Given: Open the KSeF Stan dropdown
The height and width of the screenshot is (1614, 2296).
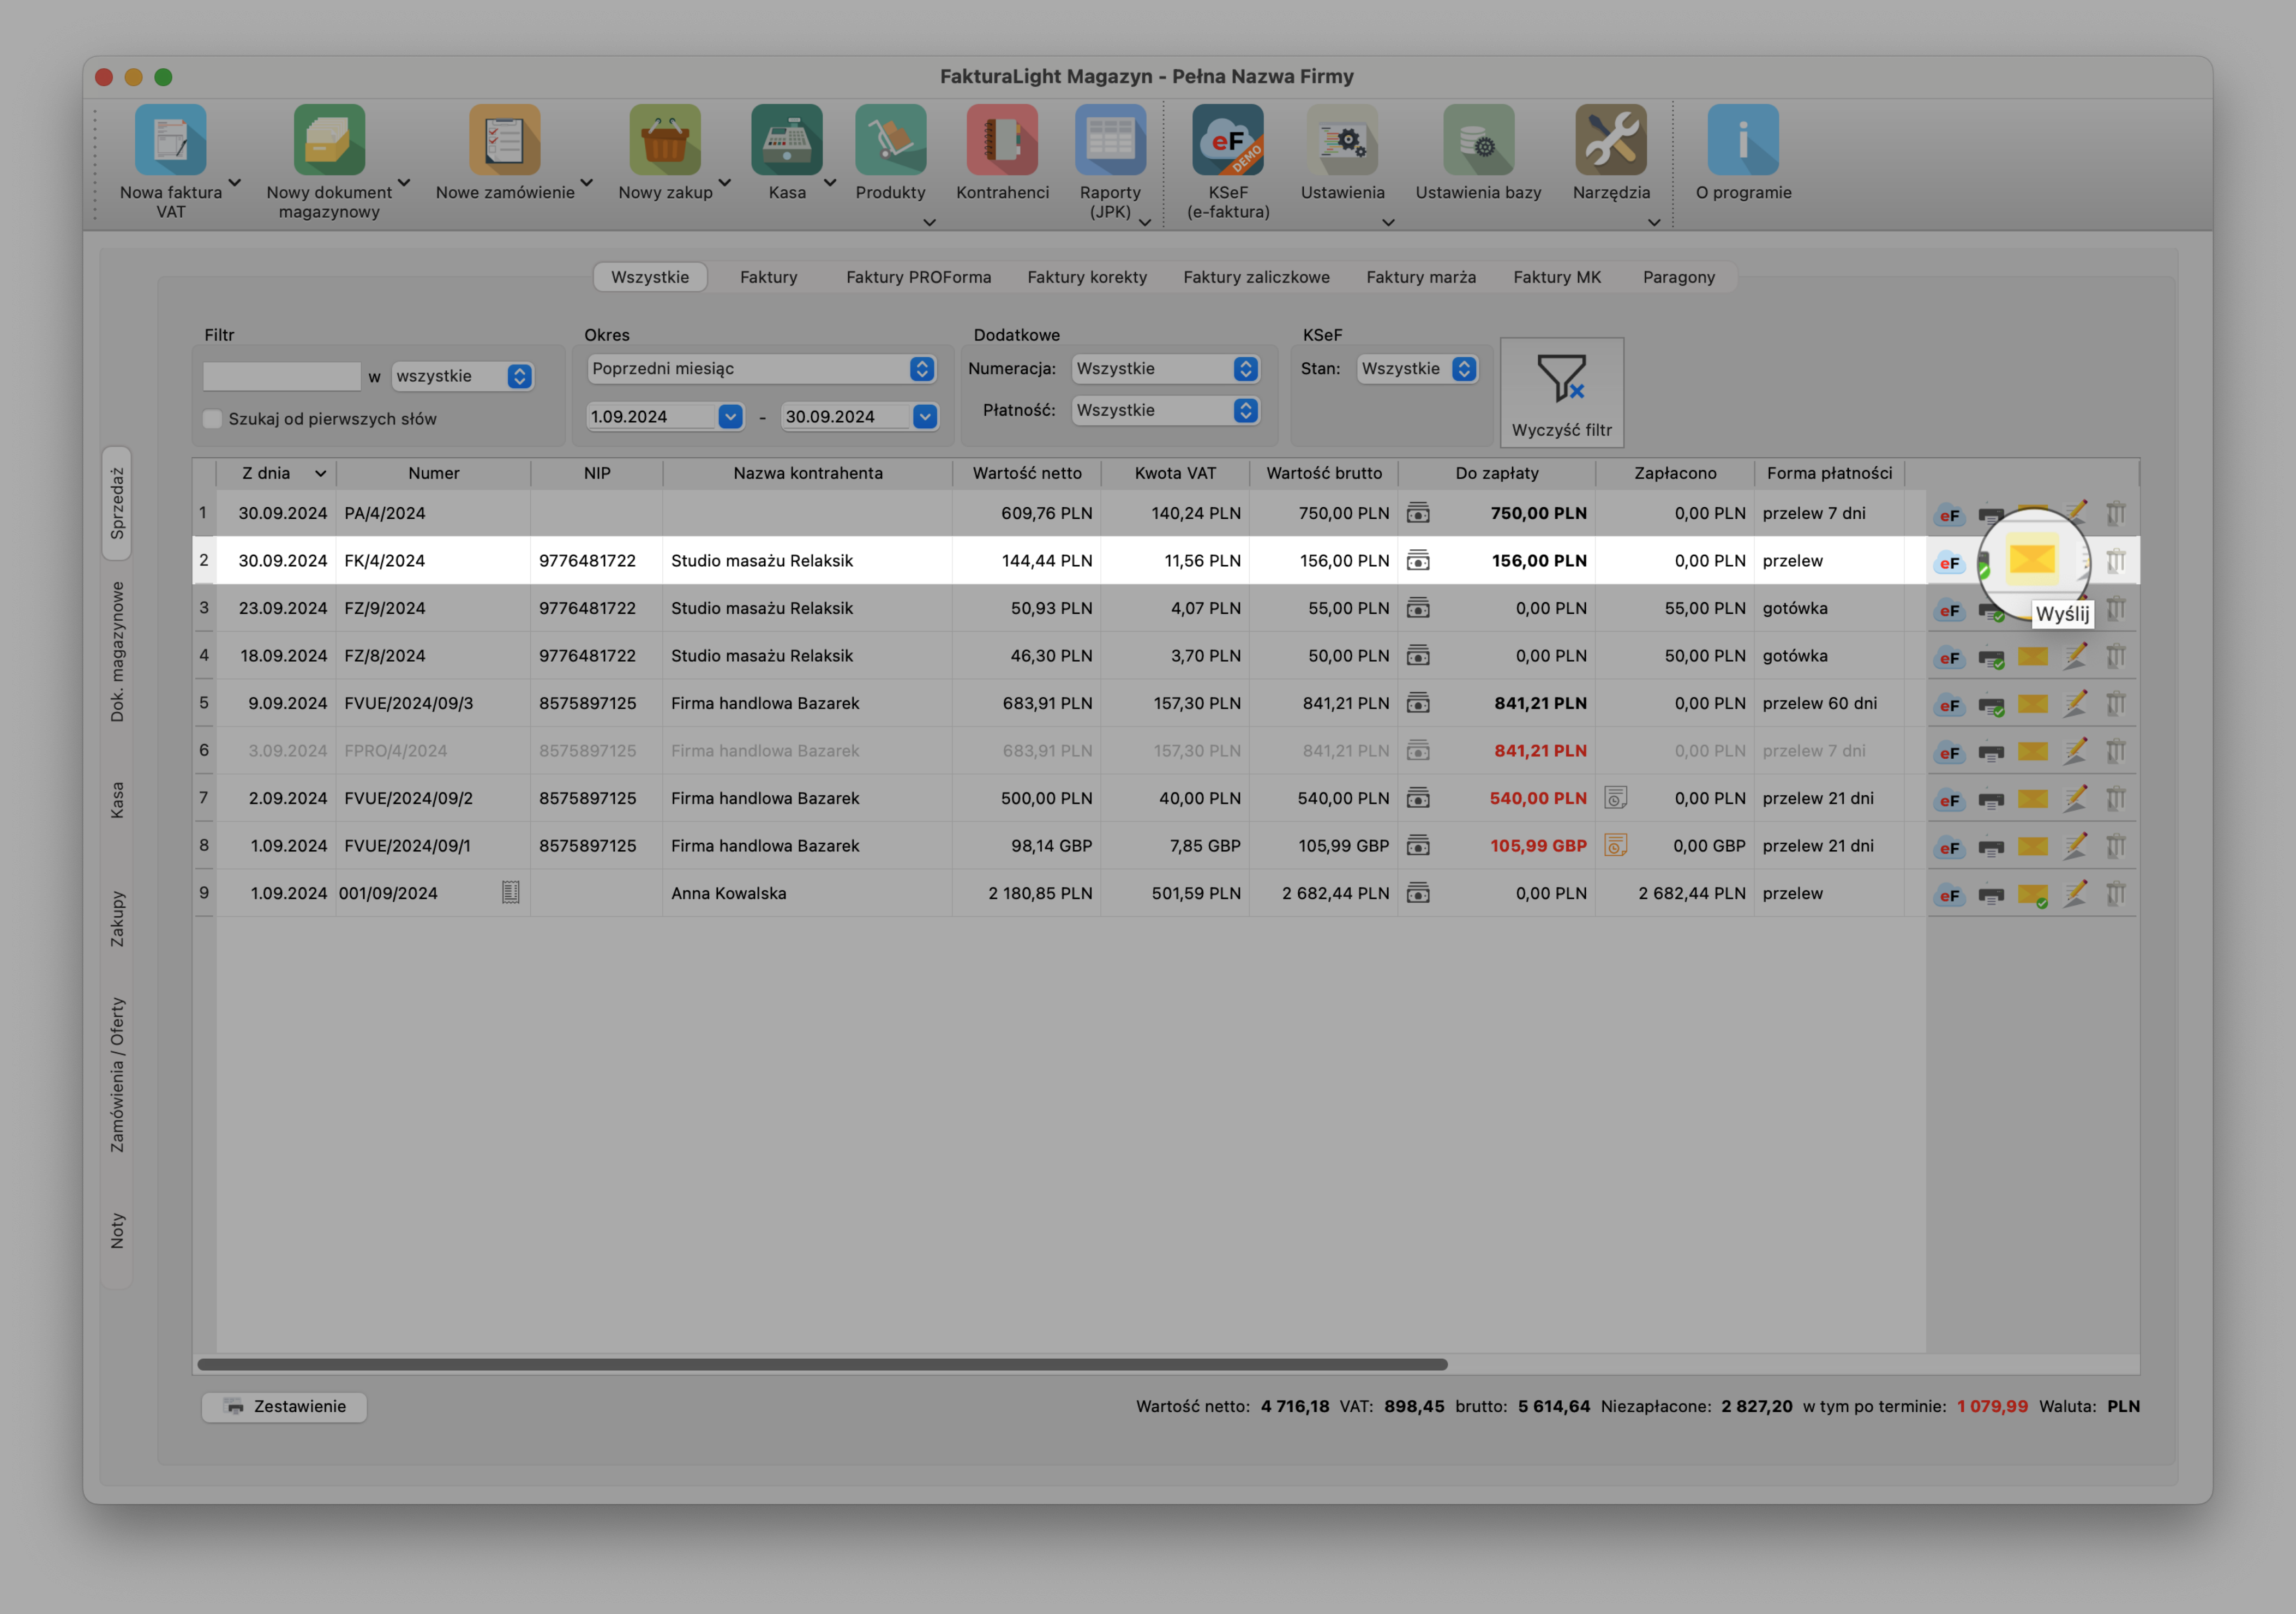Looking at the screenshot, I should coord(1417,368).
